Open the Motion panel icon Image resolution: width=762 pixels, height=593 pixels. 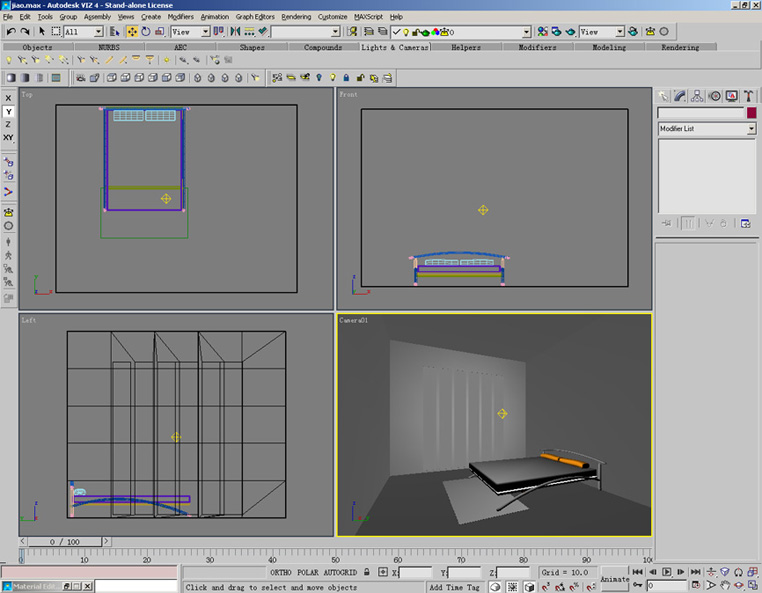(x=713, y=96)
